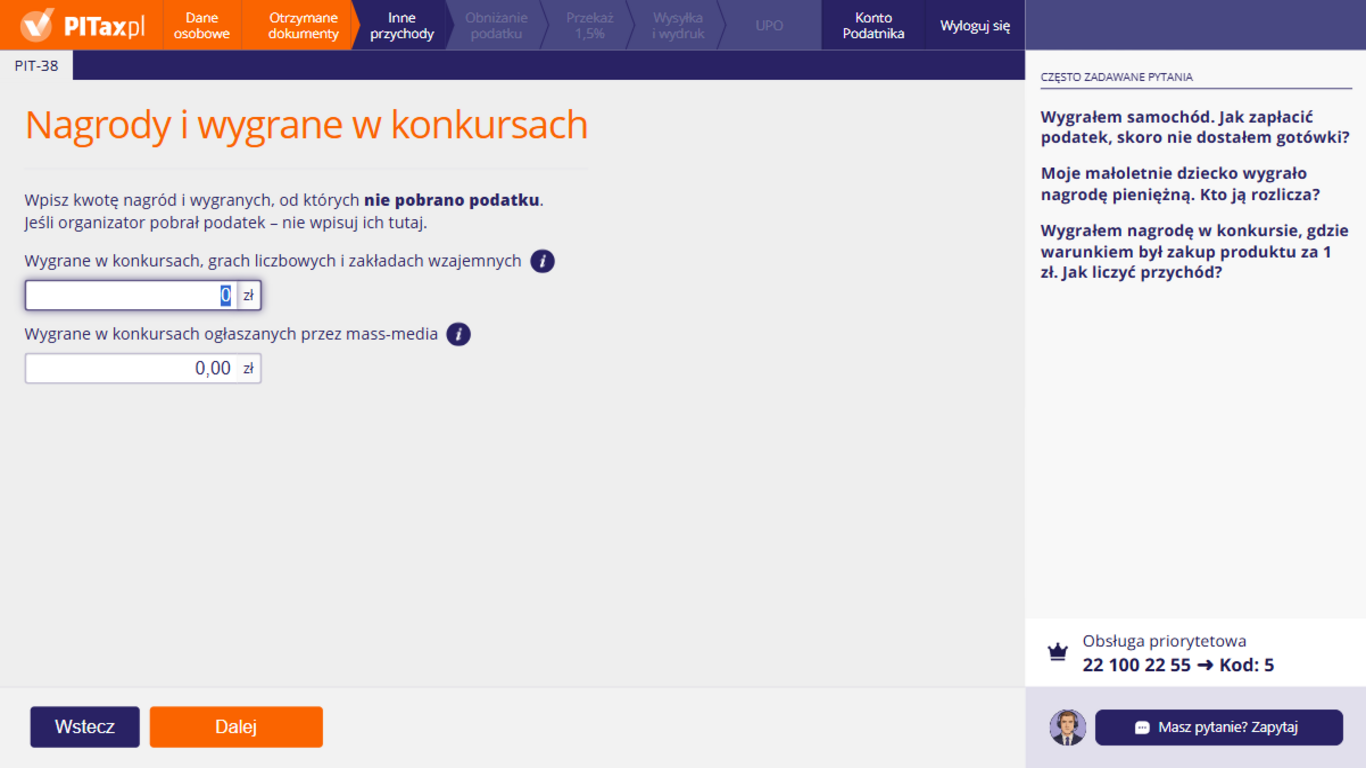Click the crown priority support icon
The image size is (1366, 768).
[1057, 653]
